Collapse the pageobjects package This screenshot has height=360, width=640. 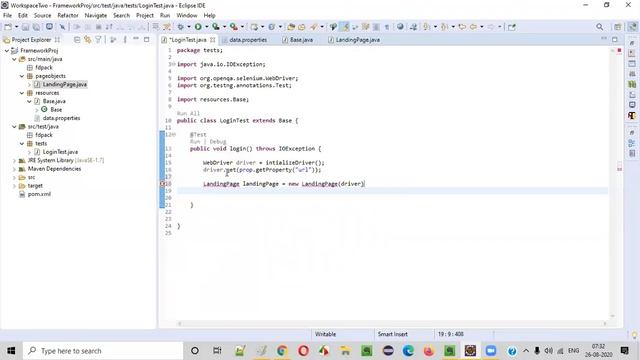point(22,76)
